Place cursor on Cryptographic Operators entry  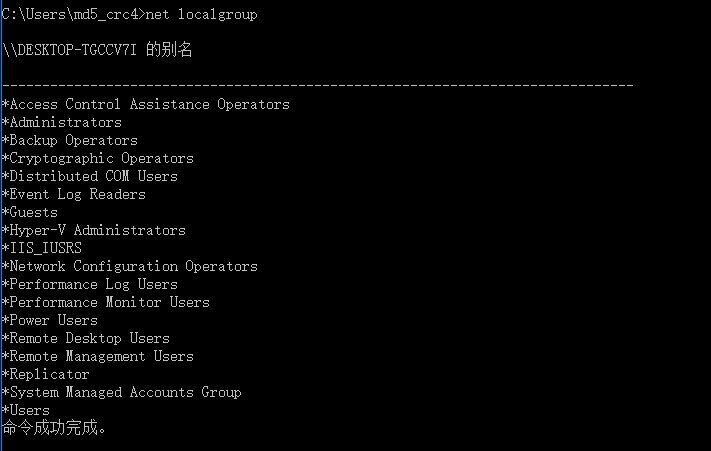point(98,158)
